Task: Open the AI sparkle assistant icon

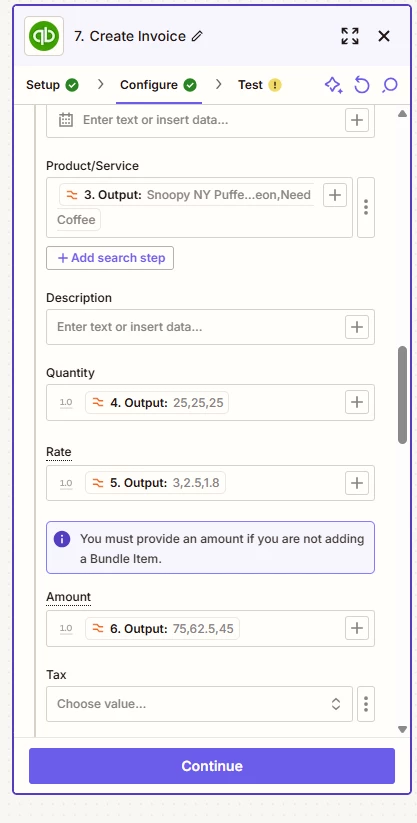Action: (333, 85)
